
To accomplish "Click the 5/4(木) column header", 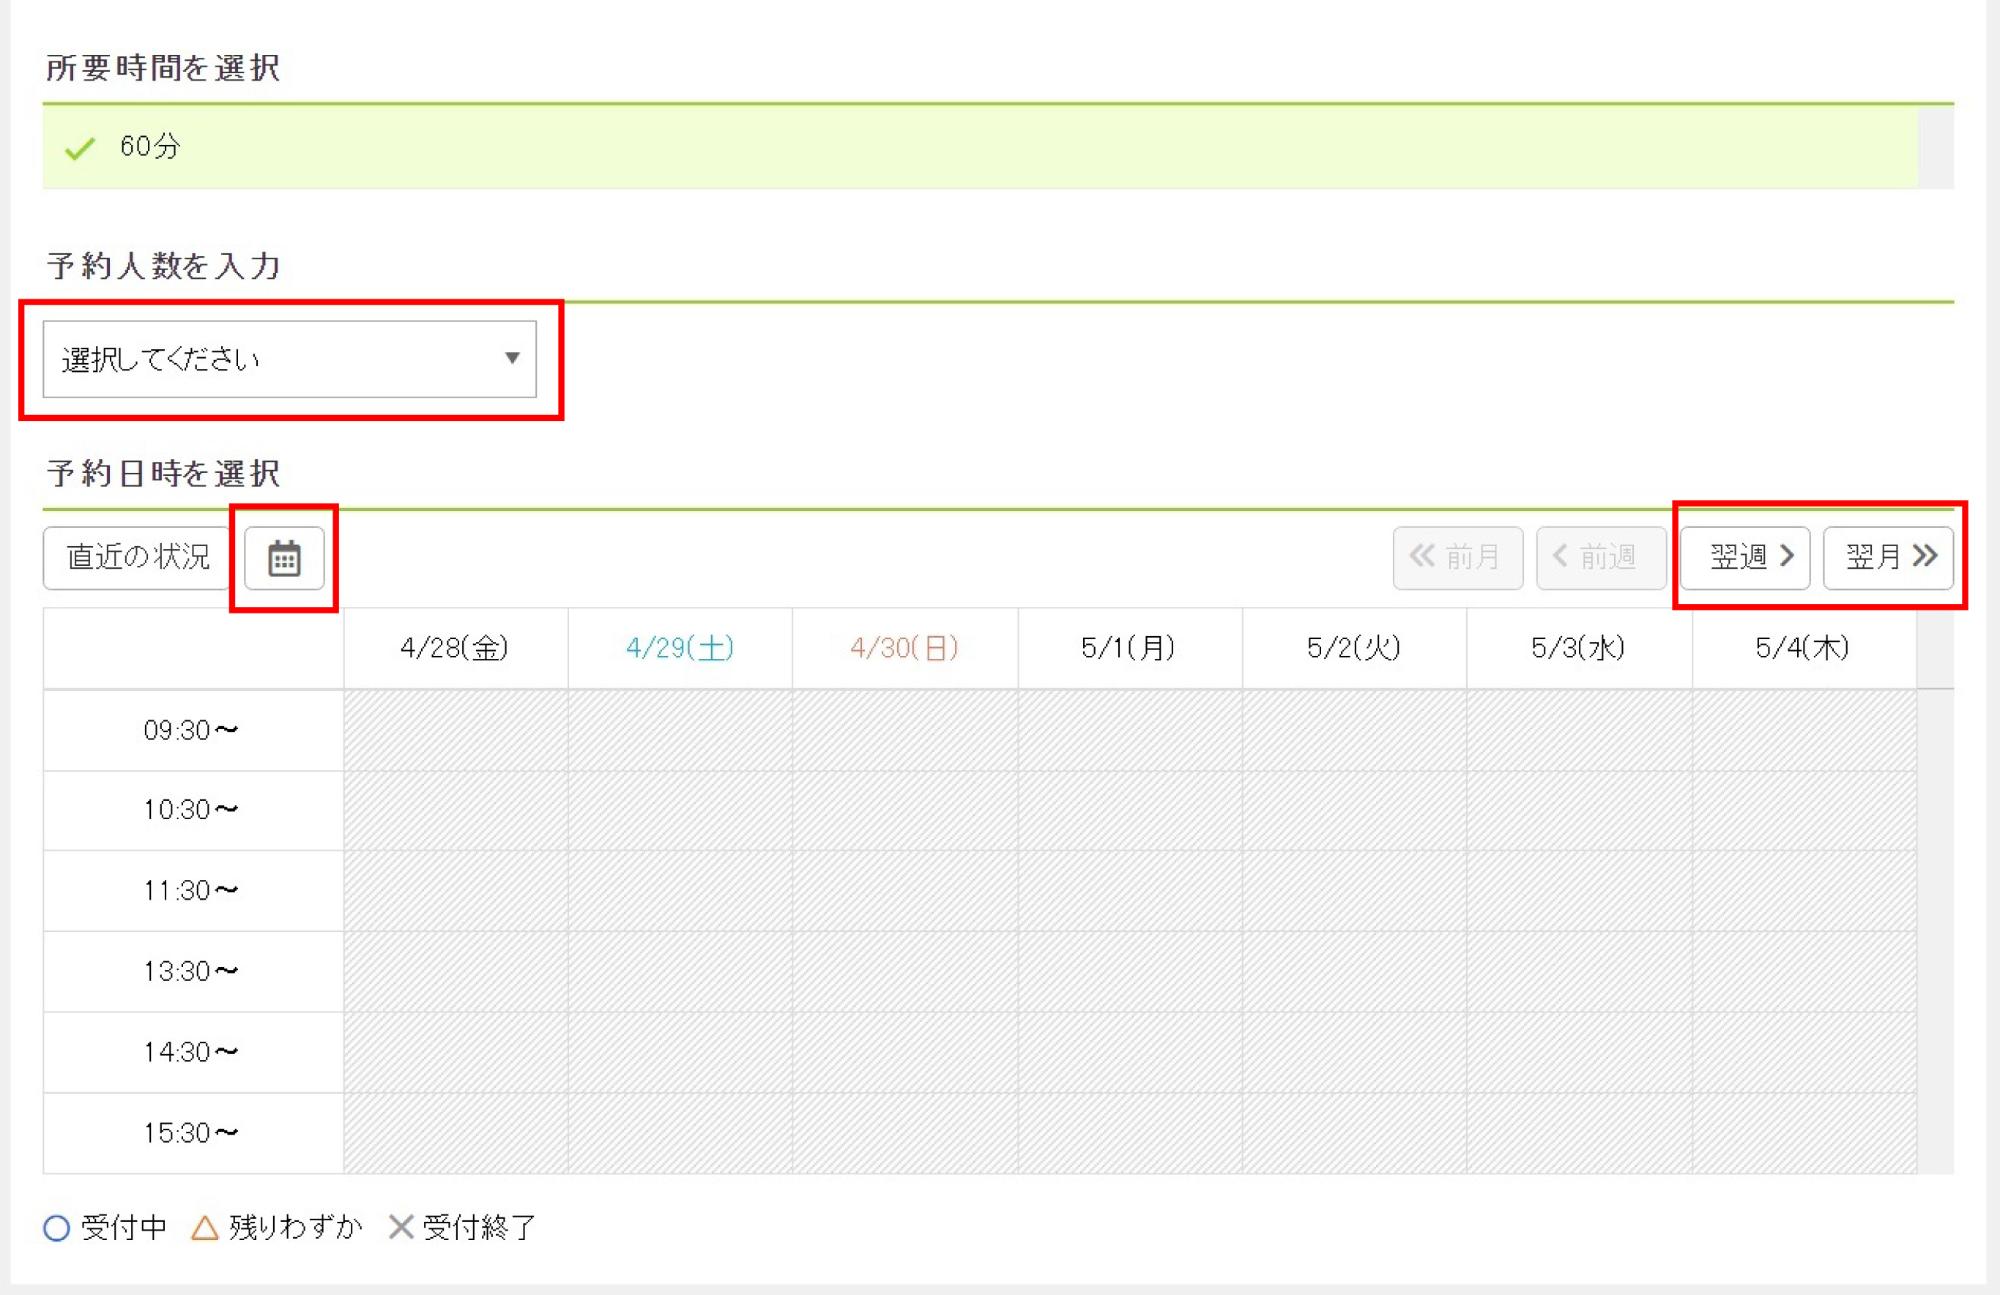I will [1803, 648].
